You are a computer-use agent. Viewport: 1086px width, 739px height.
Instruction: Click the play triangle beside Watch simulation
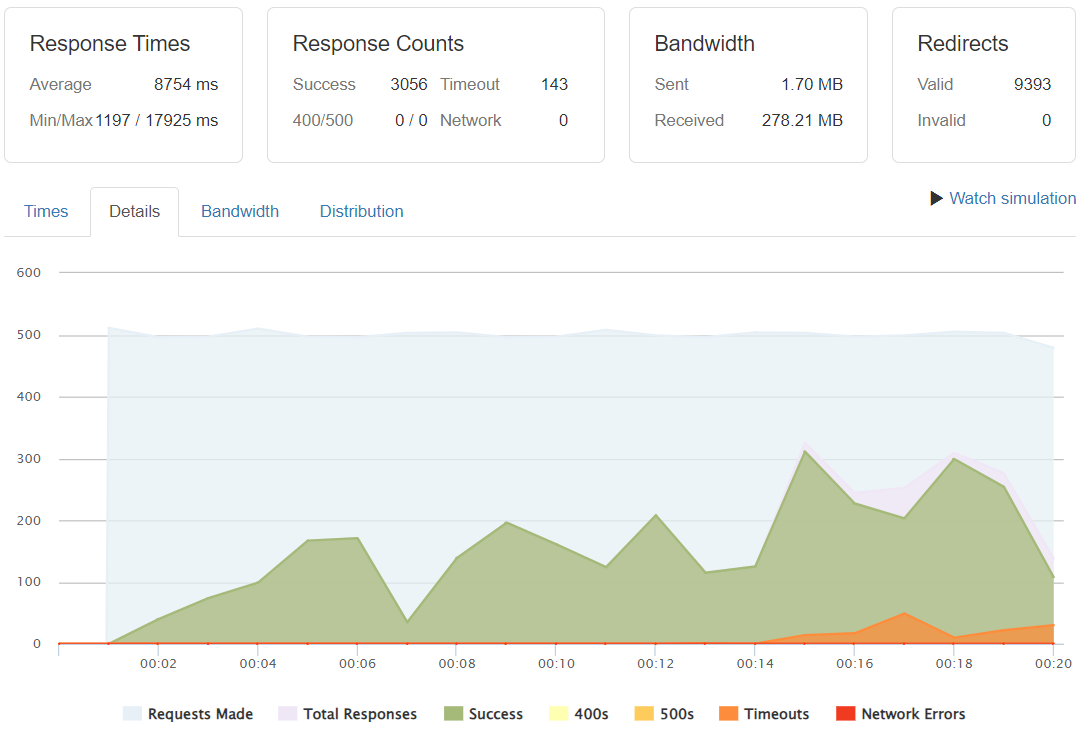[x=936, y=198]
